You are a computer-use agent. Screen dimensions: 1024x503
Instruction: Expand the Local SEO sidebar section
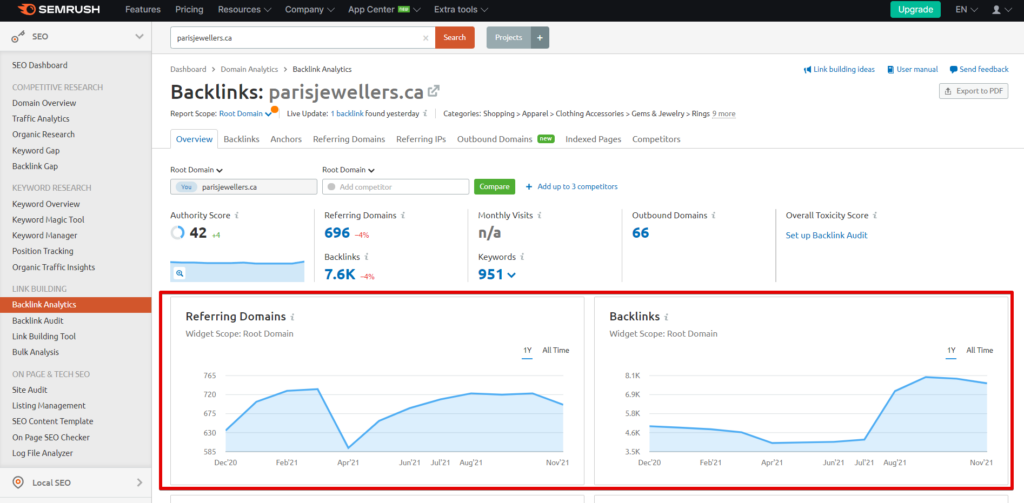139,483
